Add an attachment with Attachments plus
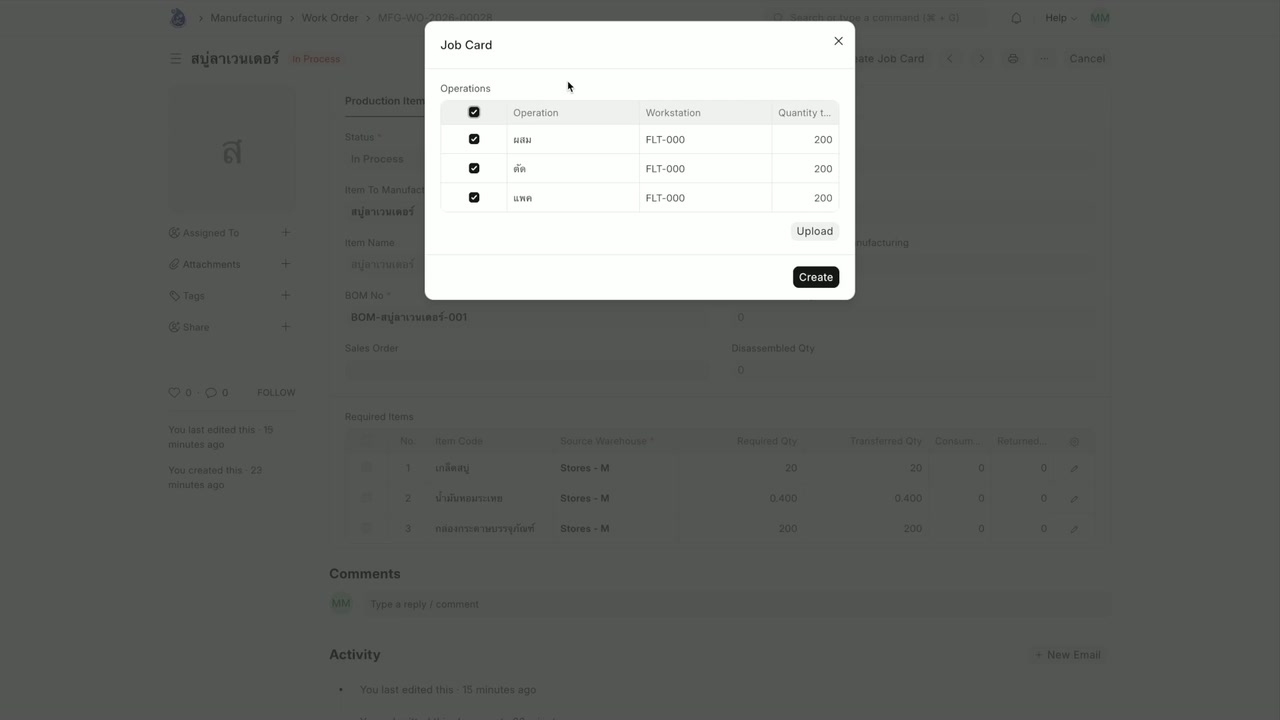 [x=285, y=264]
